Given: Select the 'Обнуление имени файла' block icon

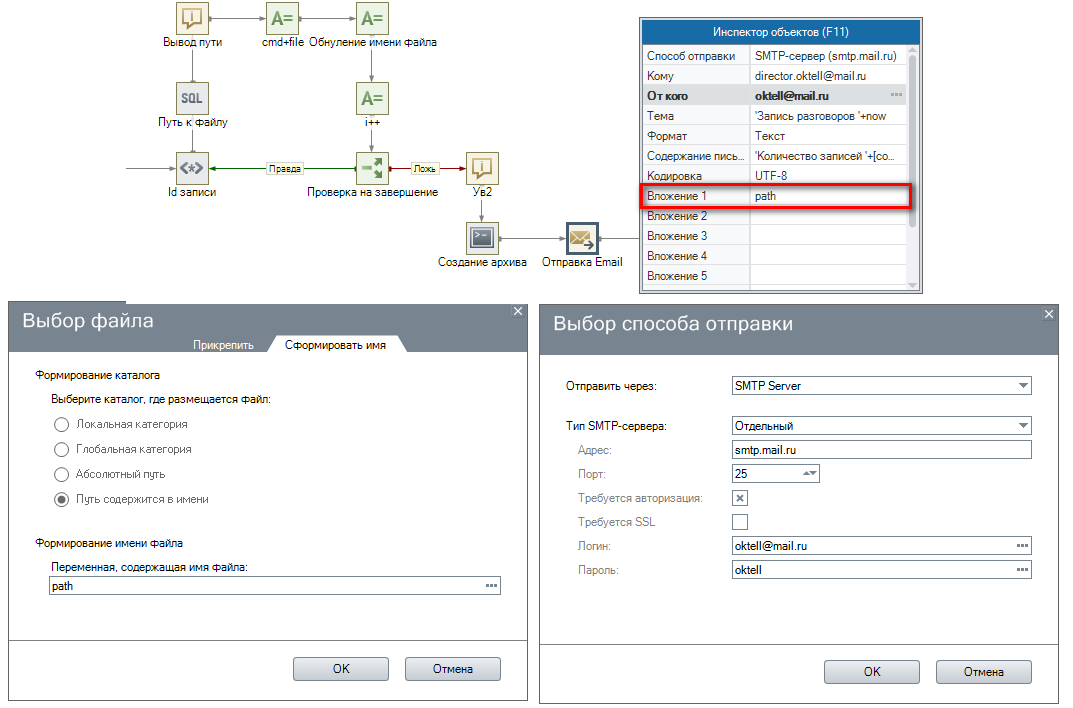Looking at the screenshot, I should point(372,18).
